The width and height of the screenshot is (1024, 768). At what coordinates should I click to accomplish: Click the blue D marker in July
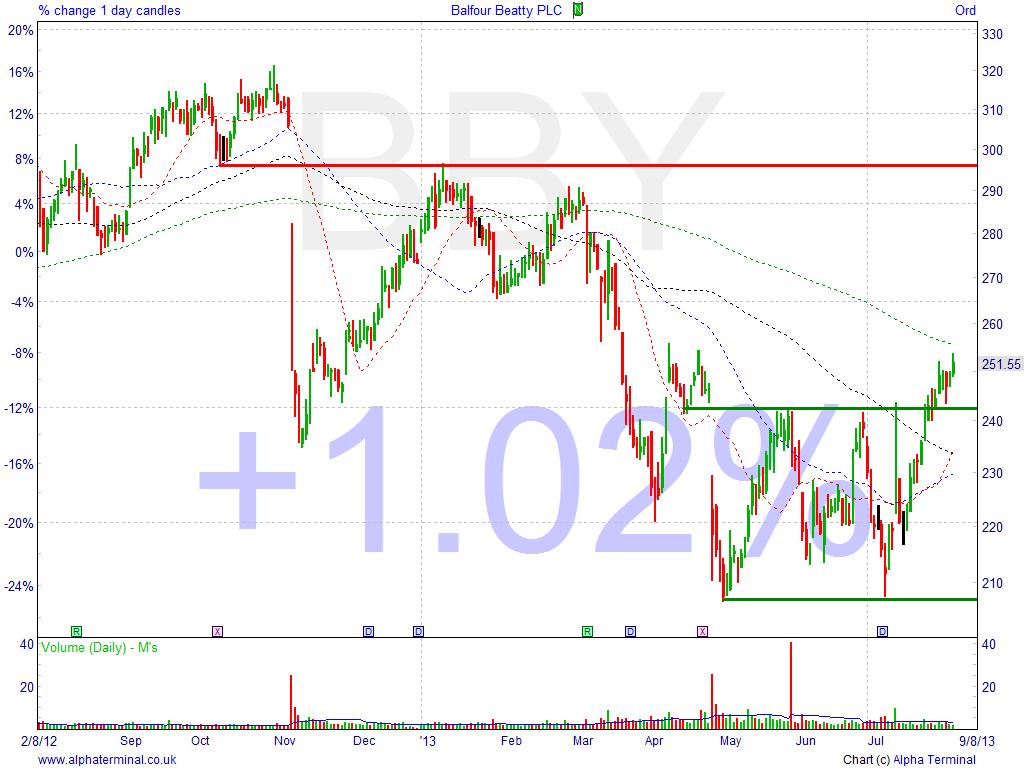pyautogui.click(x=882, y=631)
